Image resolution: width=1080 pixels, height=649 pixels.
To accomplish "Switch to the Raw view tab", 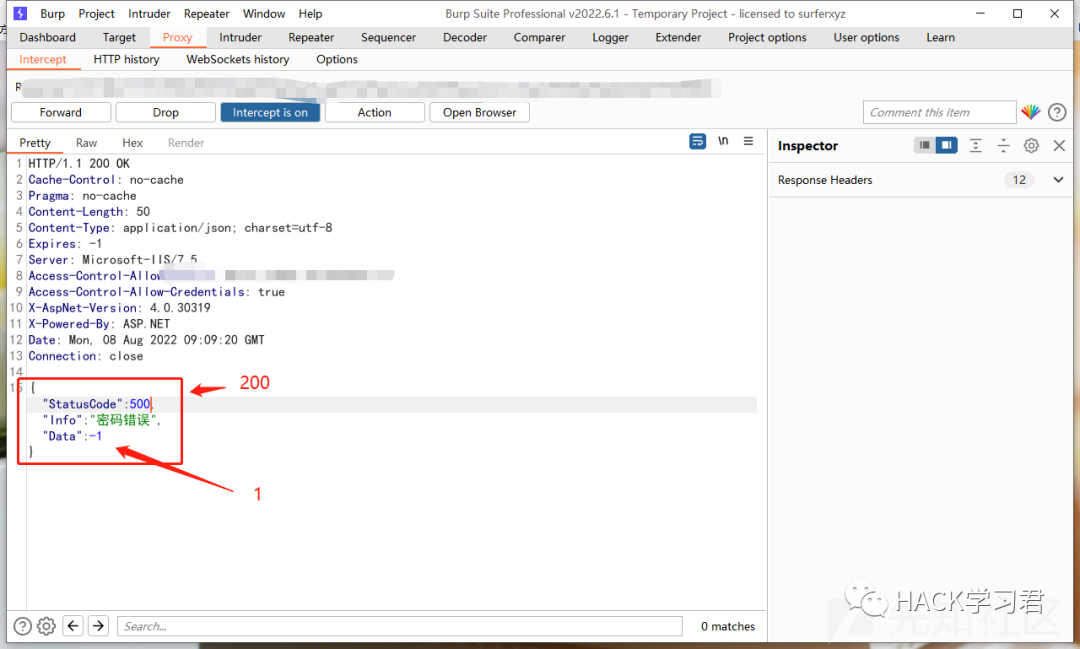I will (86, 143).
